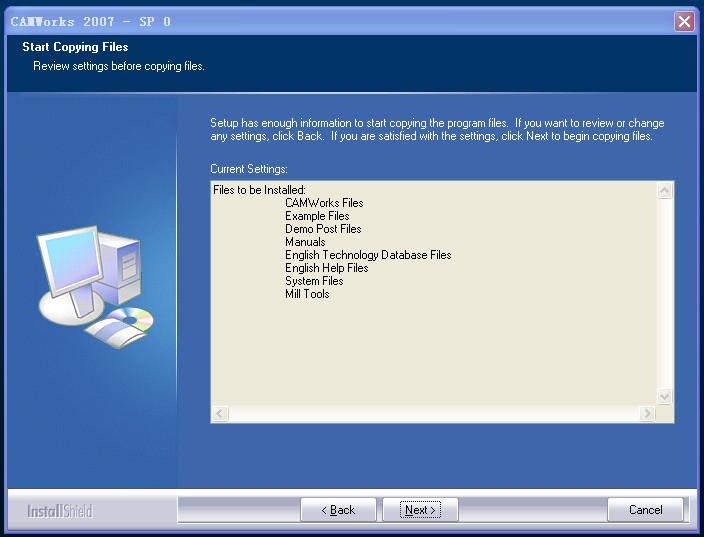Select the 'Mill Tools' line
The height and width of the screenshot is (537, 704).
308,294
